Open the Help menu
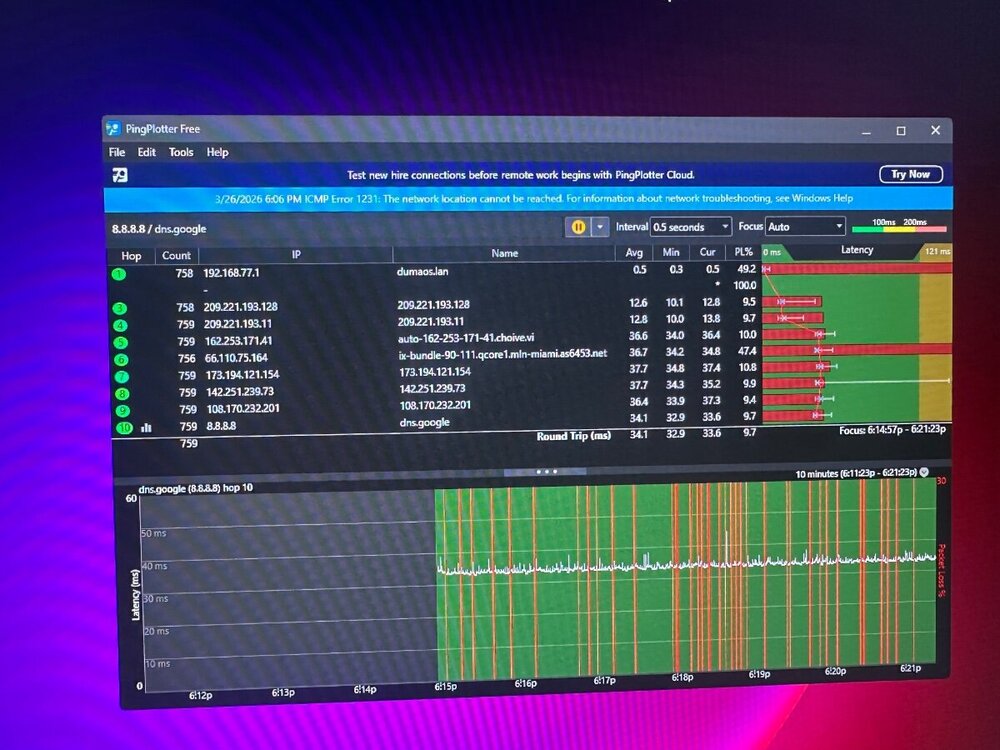Viewport: 1000px width, 750px height. point(217,152)
